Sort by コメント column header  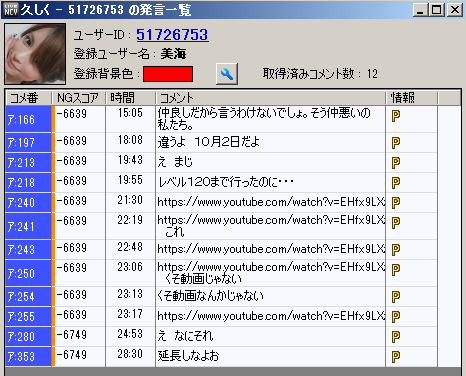(x=270, y=98)
